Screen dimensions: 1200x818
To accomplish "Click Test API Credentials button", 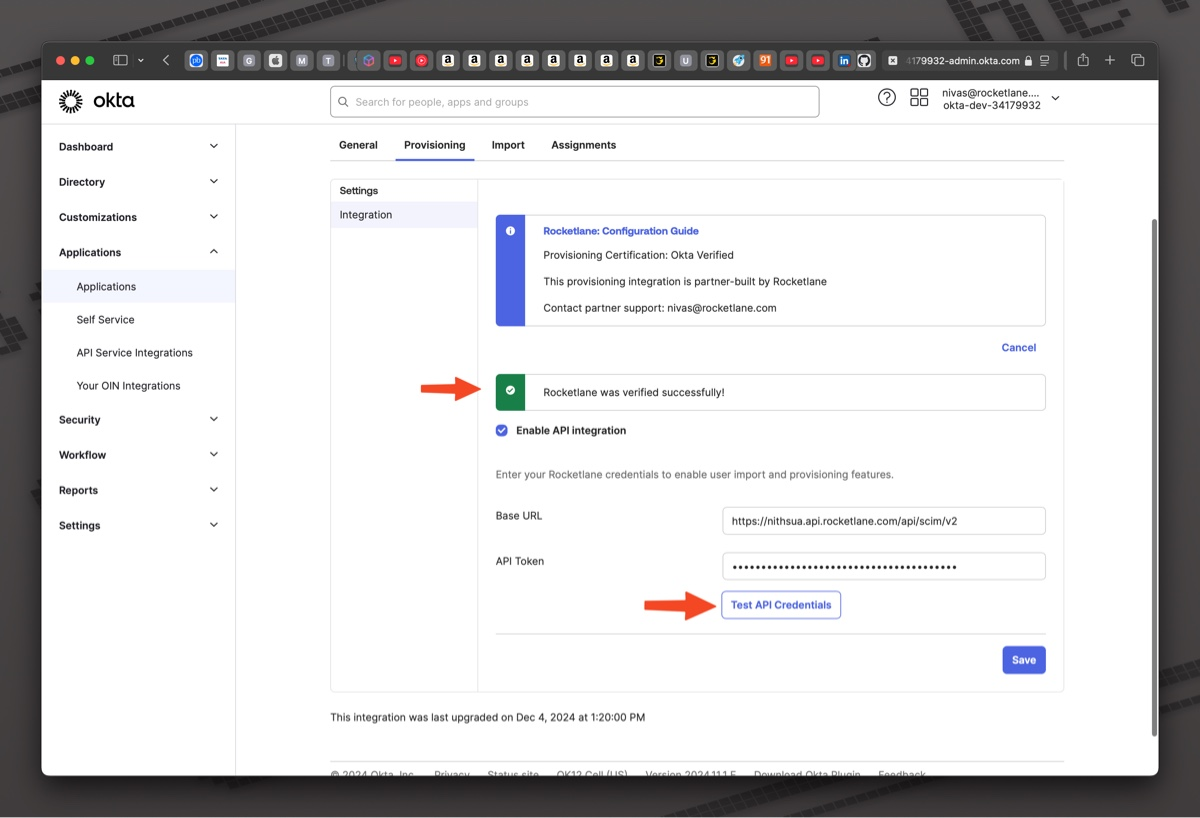I will pyautogui.click(x=781, y=605).
